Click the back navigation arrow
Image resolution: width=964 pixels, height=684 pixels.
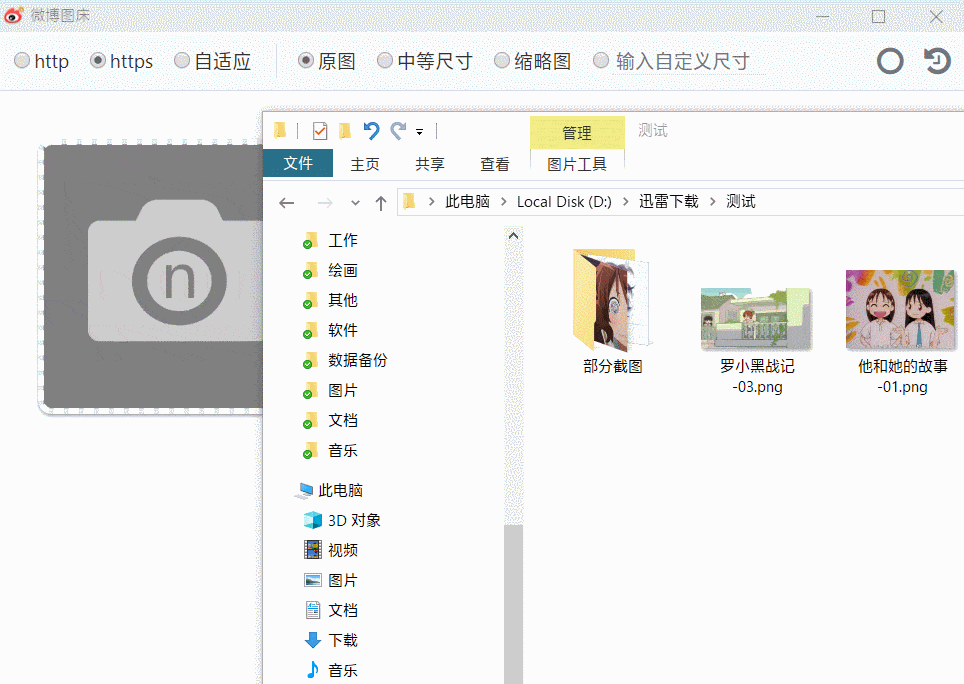tap(287, 203)
